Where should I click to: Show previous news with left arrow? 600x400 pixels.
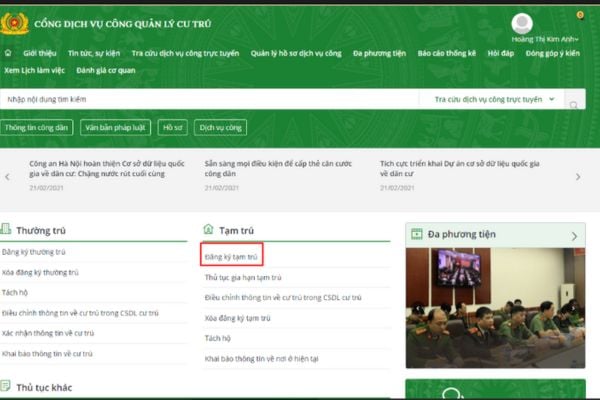tap(8, 177)
